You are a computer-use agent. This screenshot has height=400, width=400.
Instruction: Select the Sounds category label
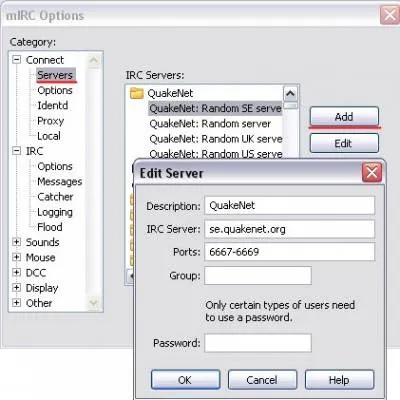[x=43, y=242]
